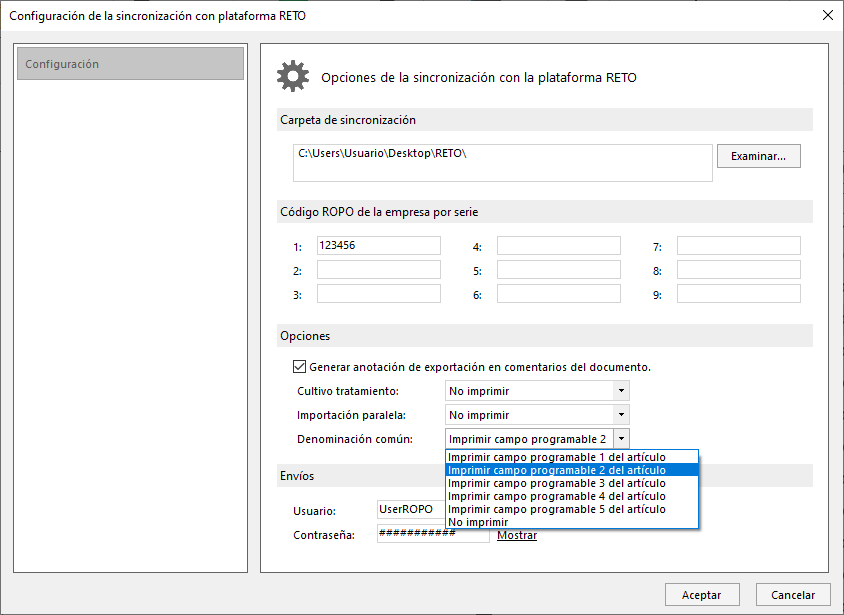This screenshot has width=844, height=615.
Task: Click the Contraseña password field
Action: pyautogui.click(x=433, y=533)
